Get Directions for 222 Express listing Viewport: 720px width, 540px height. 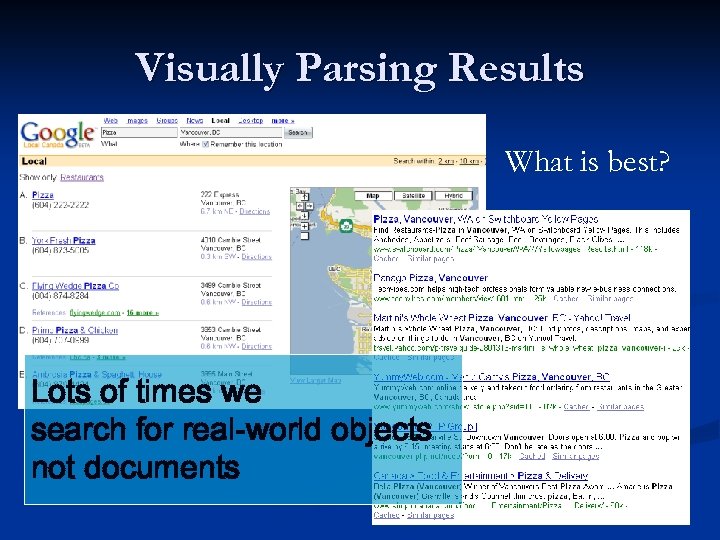[255, 211]
